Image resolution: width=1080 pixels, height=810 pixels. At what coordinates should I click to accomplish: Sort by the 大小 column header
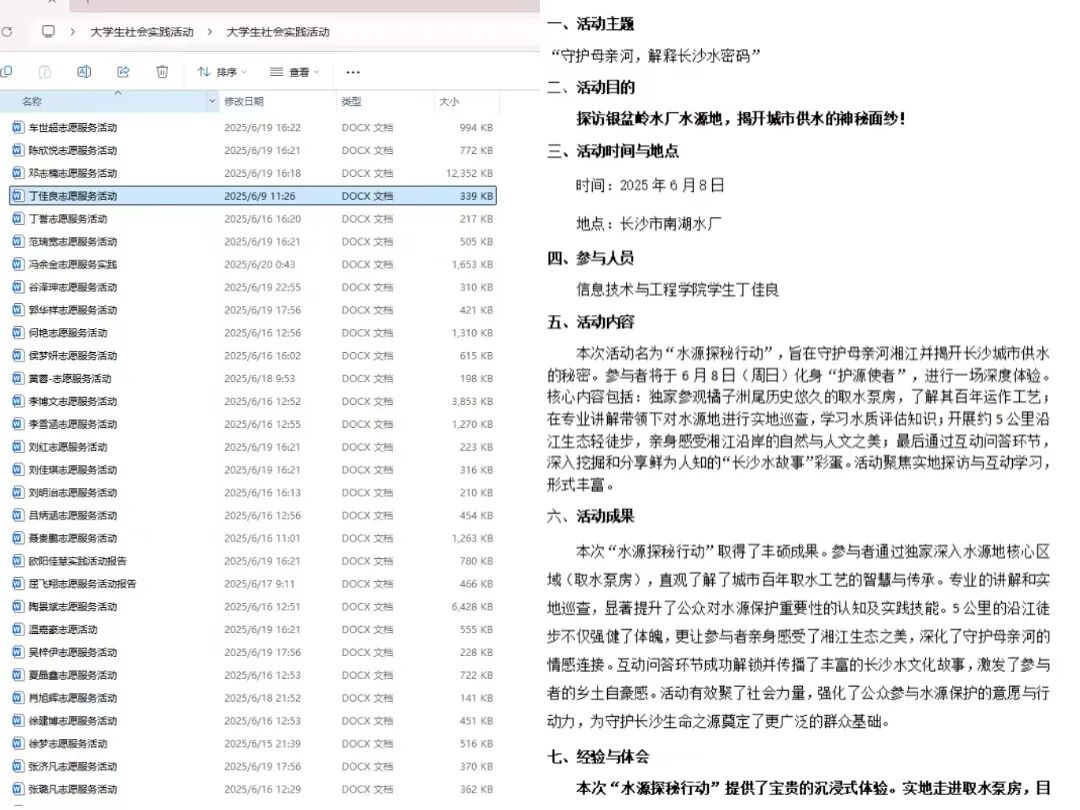tap(449, 101)
